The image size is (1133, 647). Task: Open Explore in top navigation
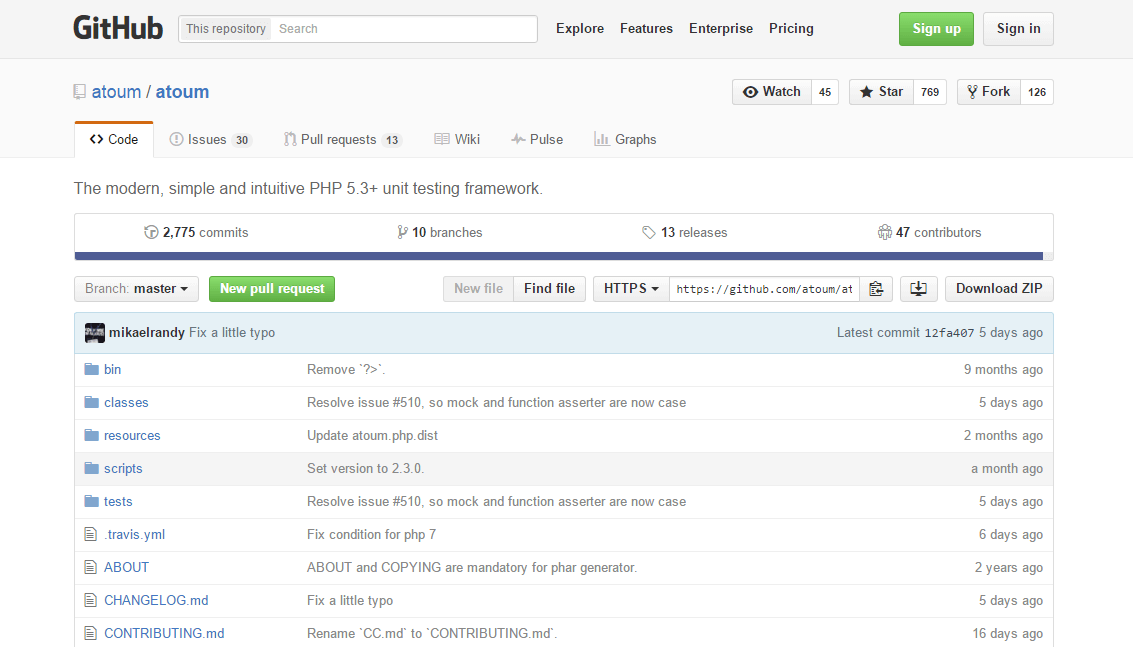point(580,28)
